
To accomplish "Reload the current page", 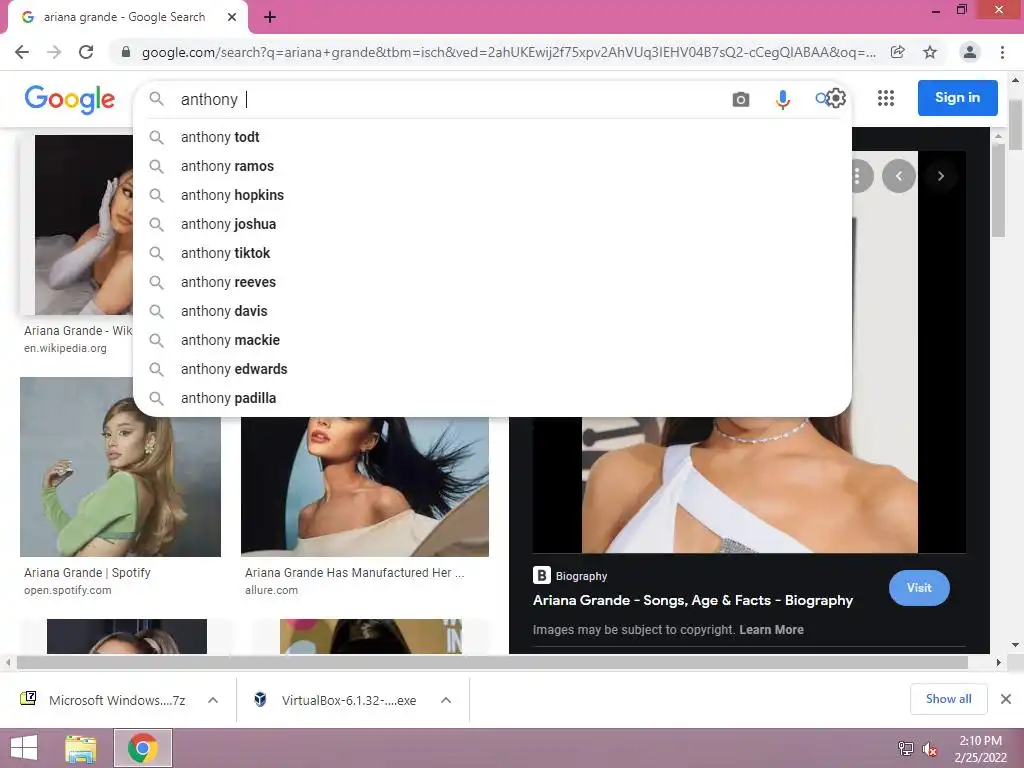I will pyautogui.click(x=86, y=52).
